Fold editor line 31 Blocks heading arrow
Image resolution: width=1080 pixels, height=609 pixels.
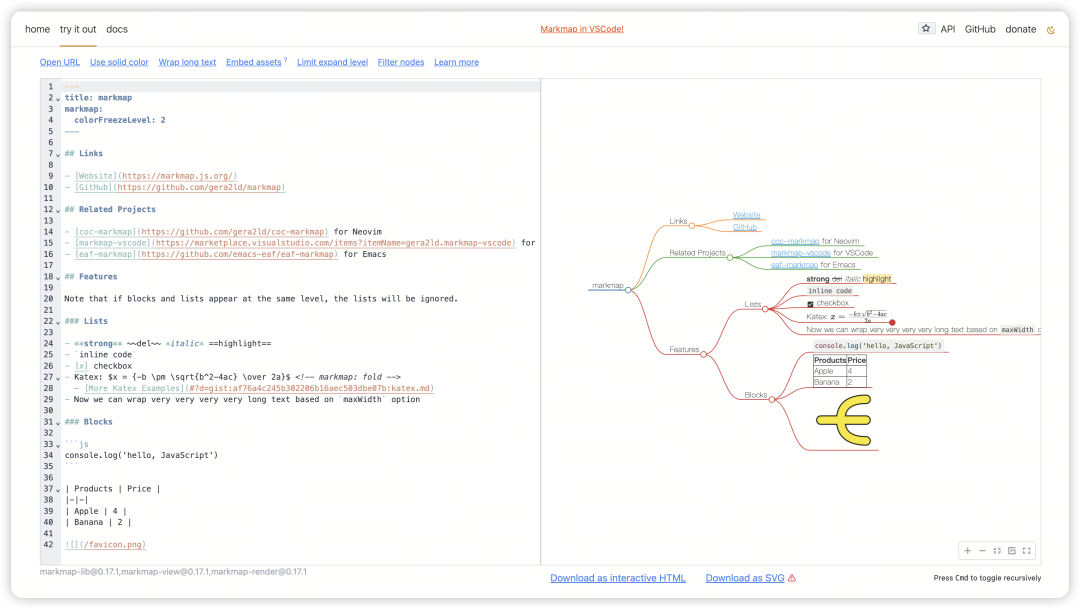pos(58,423)
